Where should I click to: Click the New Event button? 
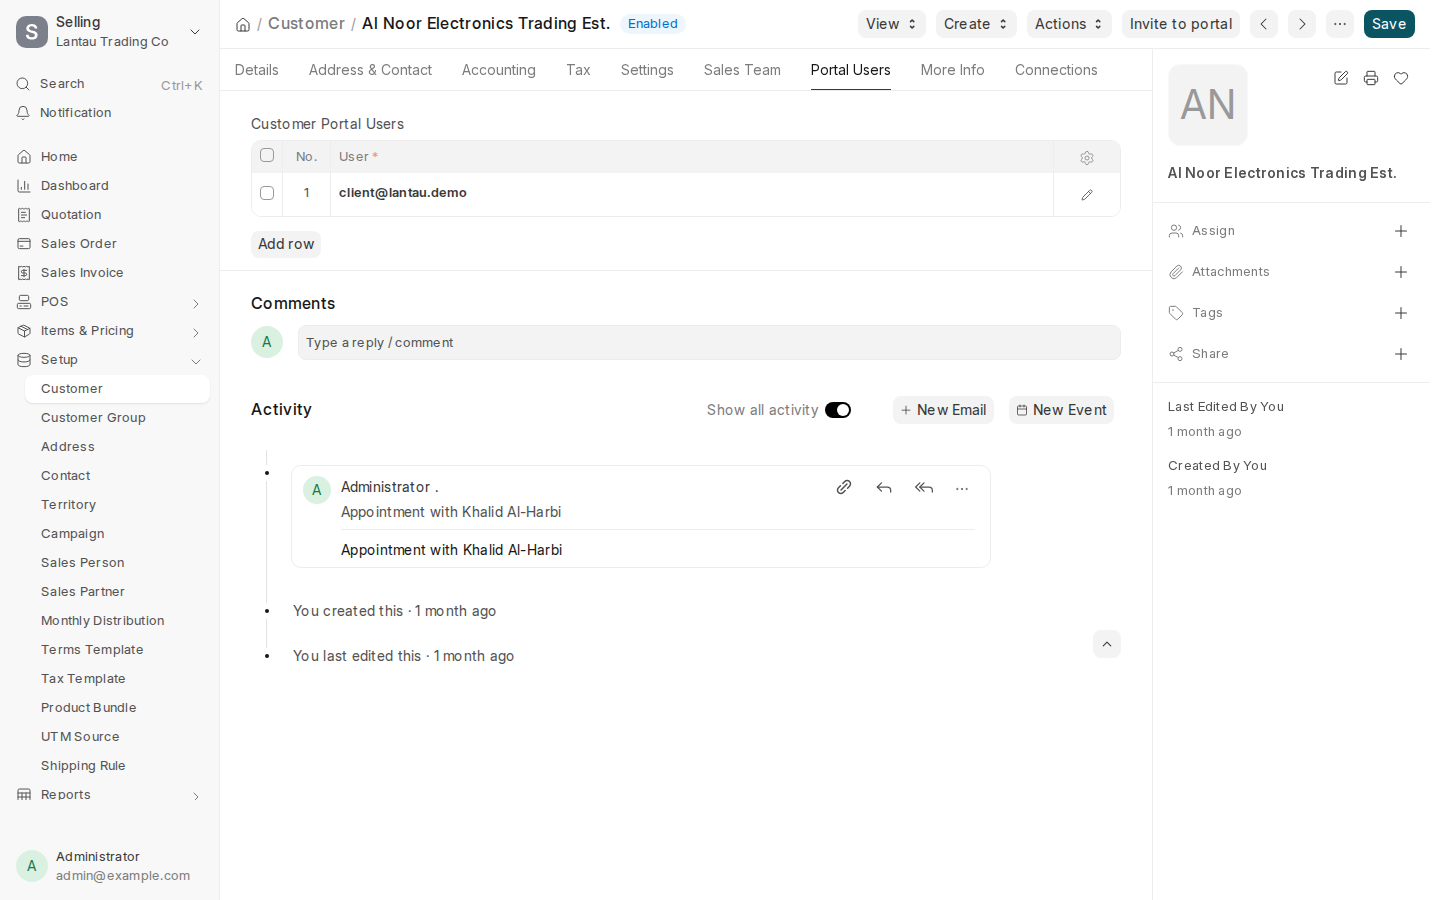[1061, 410]
